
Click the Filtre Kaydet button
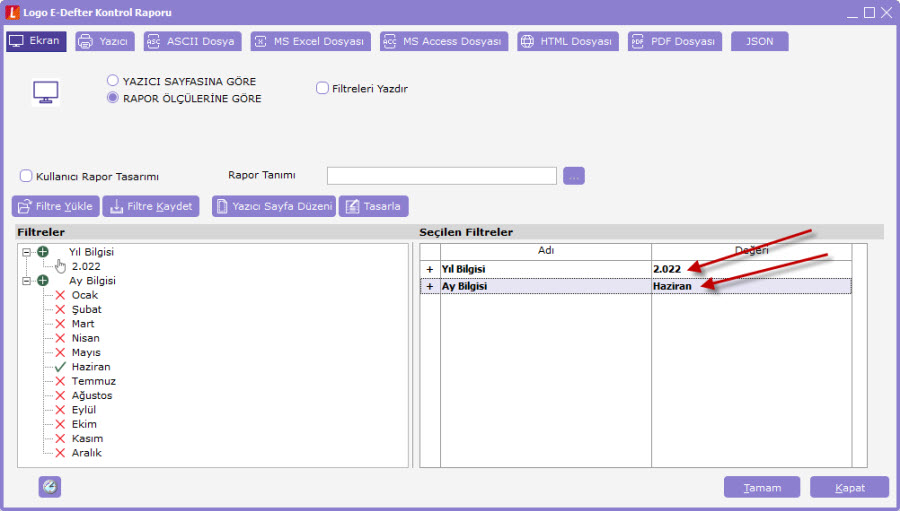pos(151,206)
